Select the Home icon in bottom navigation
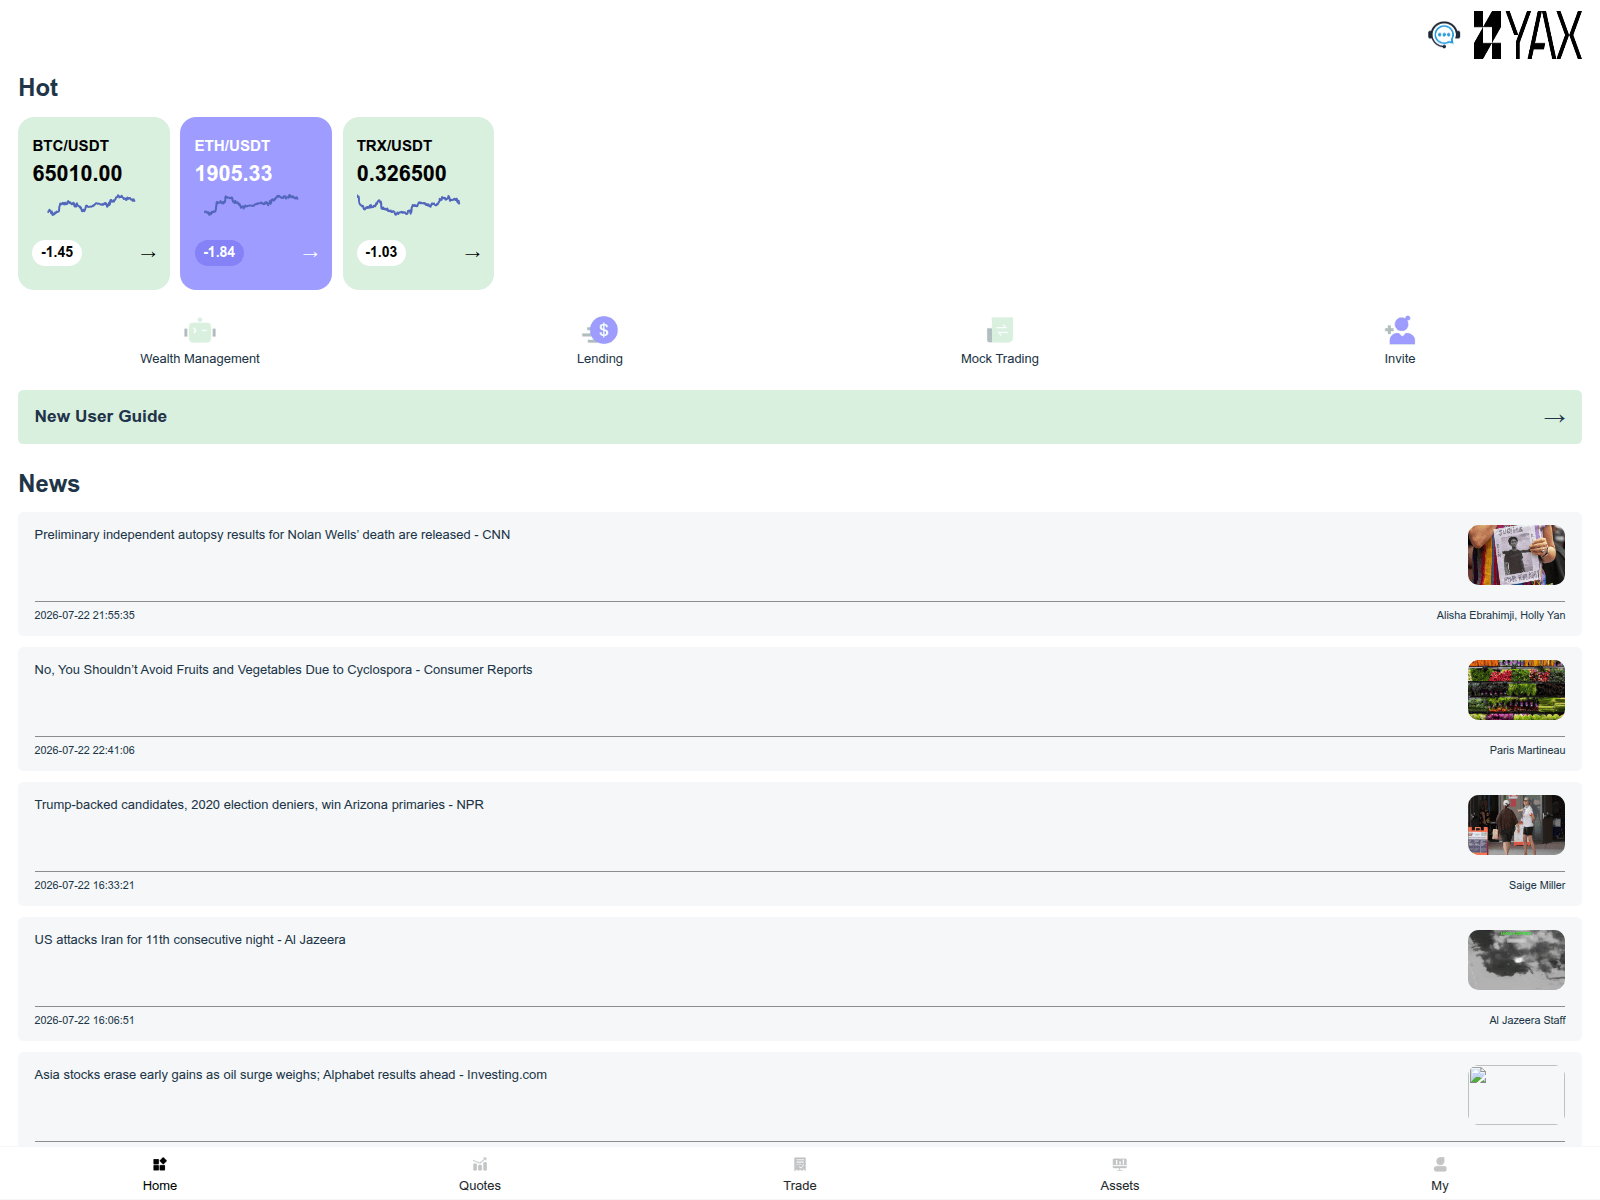The image size is (1600, 1200). tap(160, 1164)
